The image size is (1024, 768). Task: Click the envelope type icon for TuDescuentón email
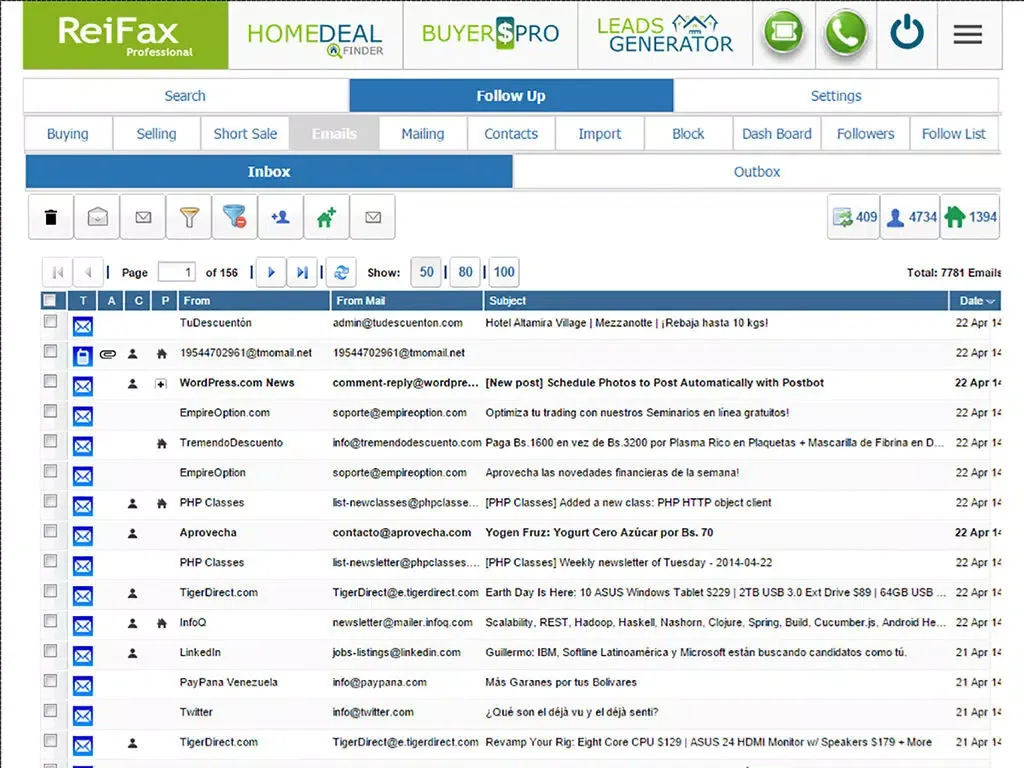pyautogui.click(x=82, y=325)
